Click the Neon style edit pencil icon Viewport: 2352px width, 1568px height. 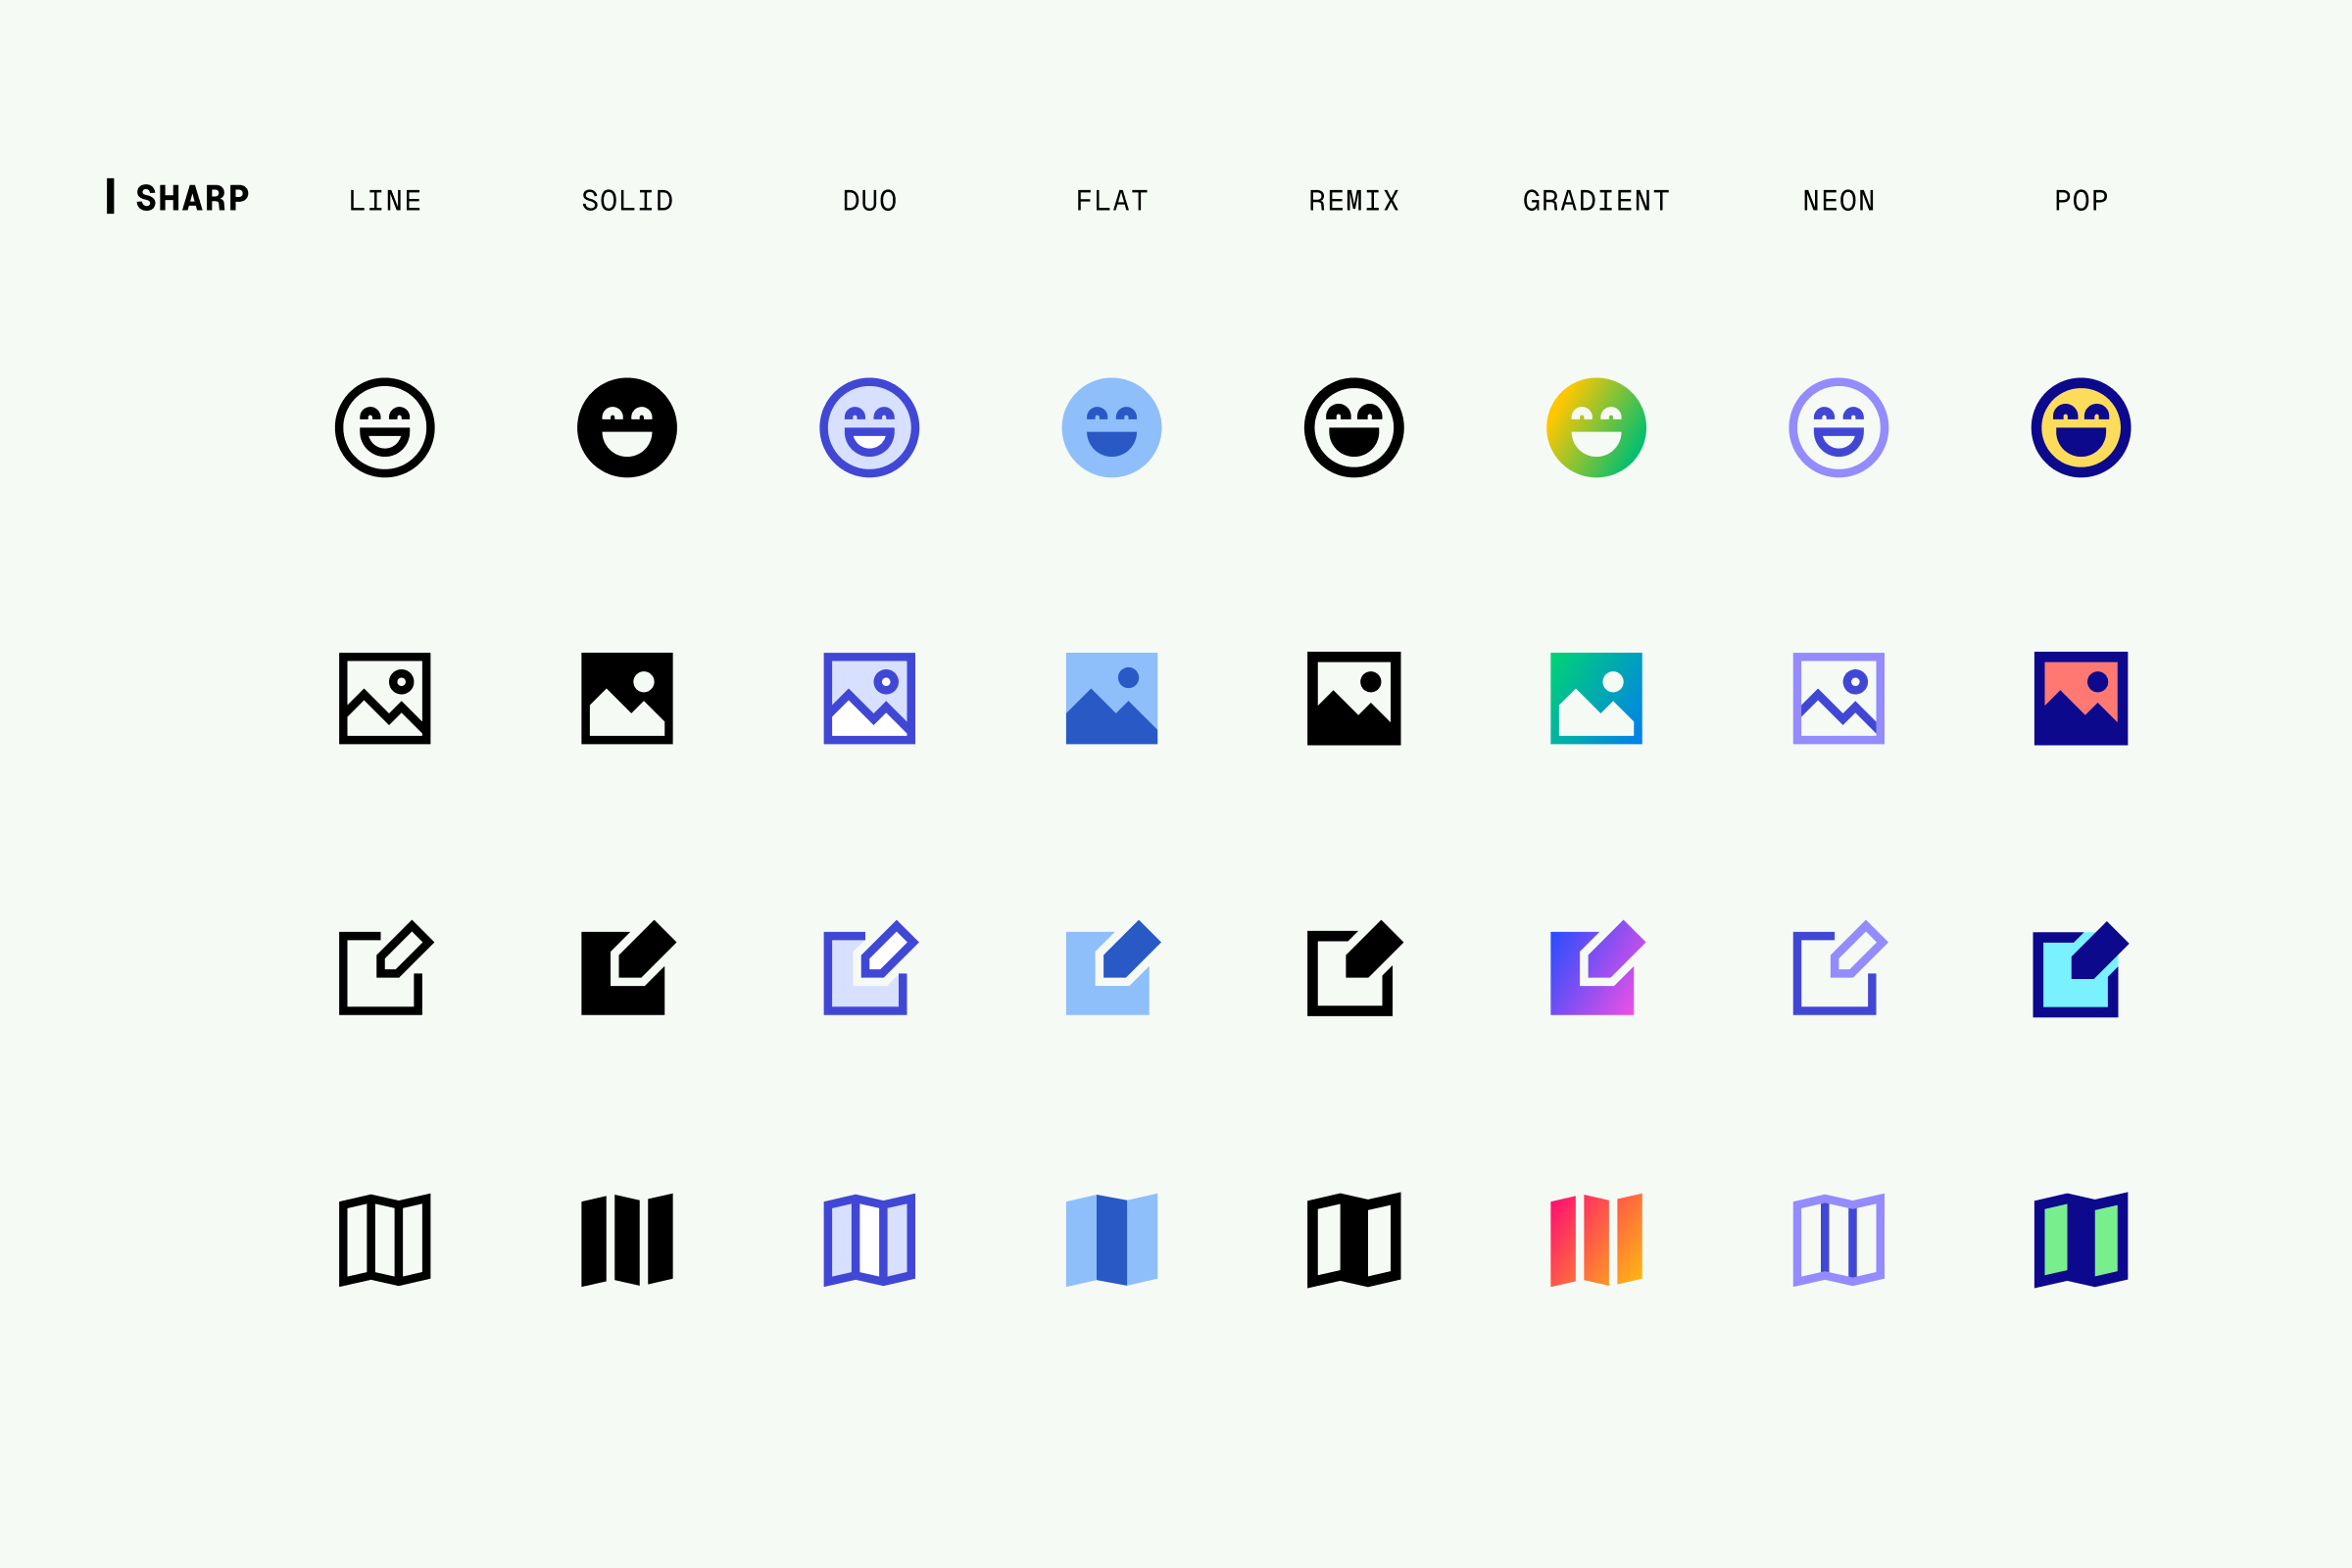tap(1838, 968)
